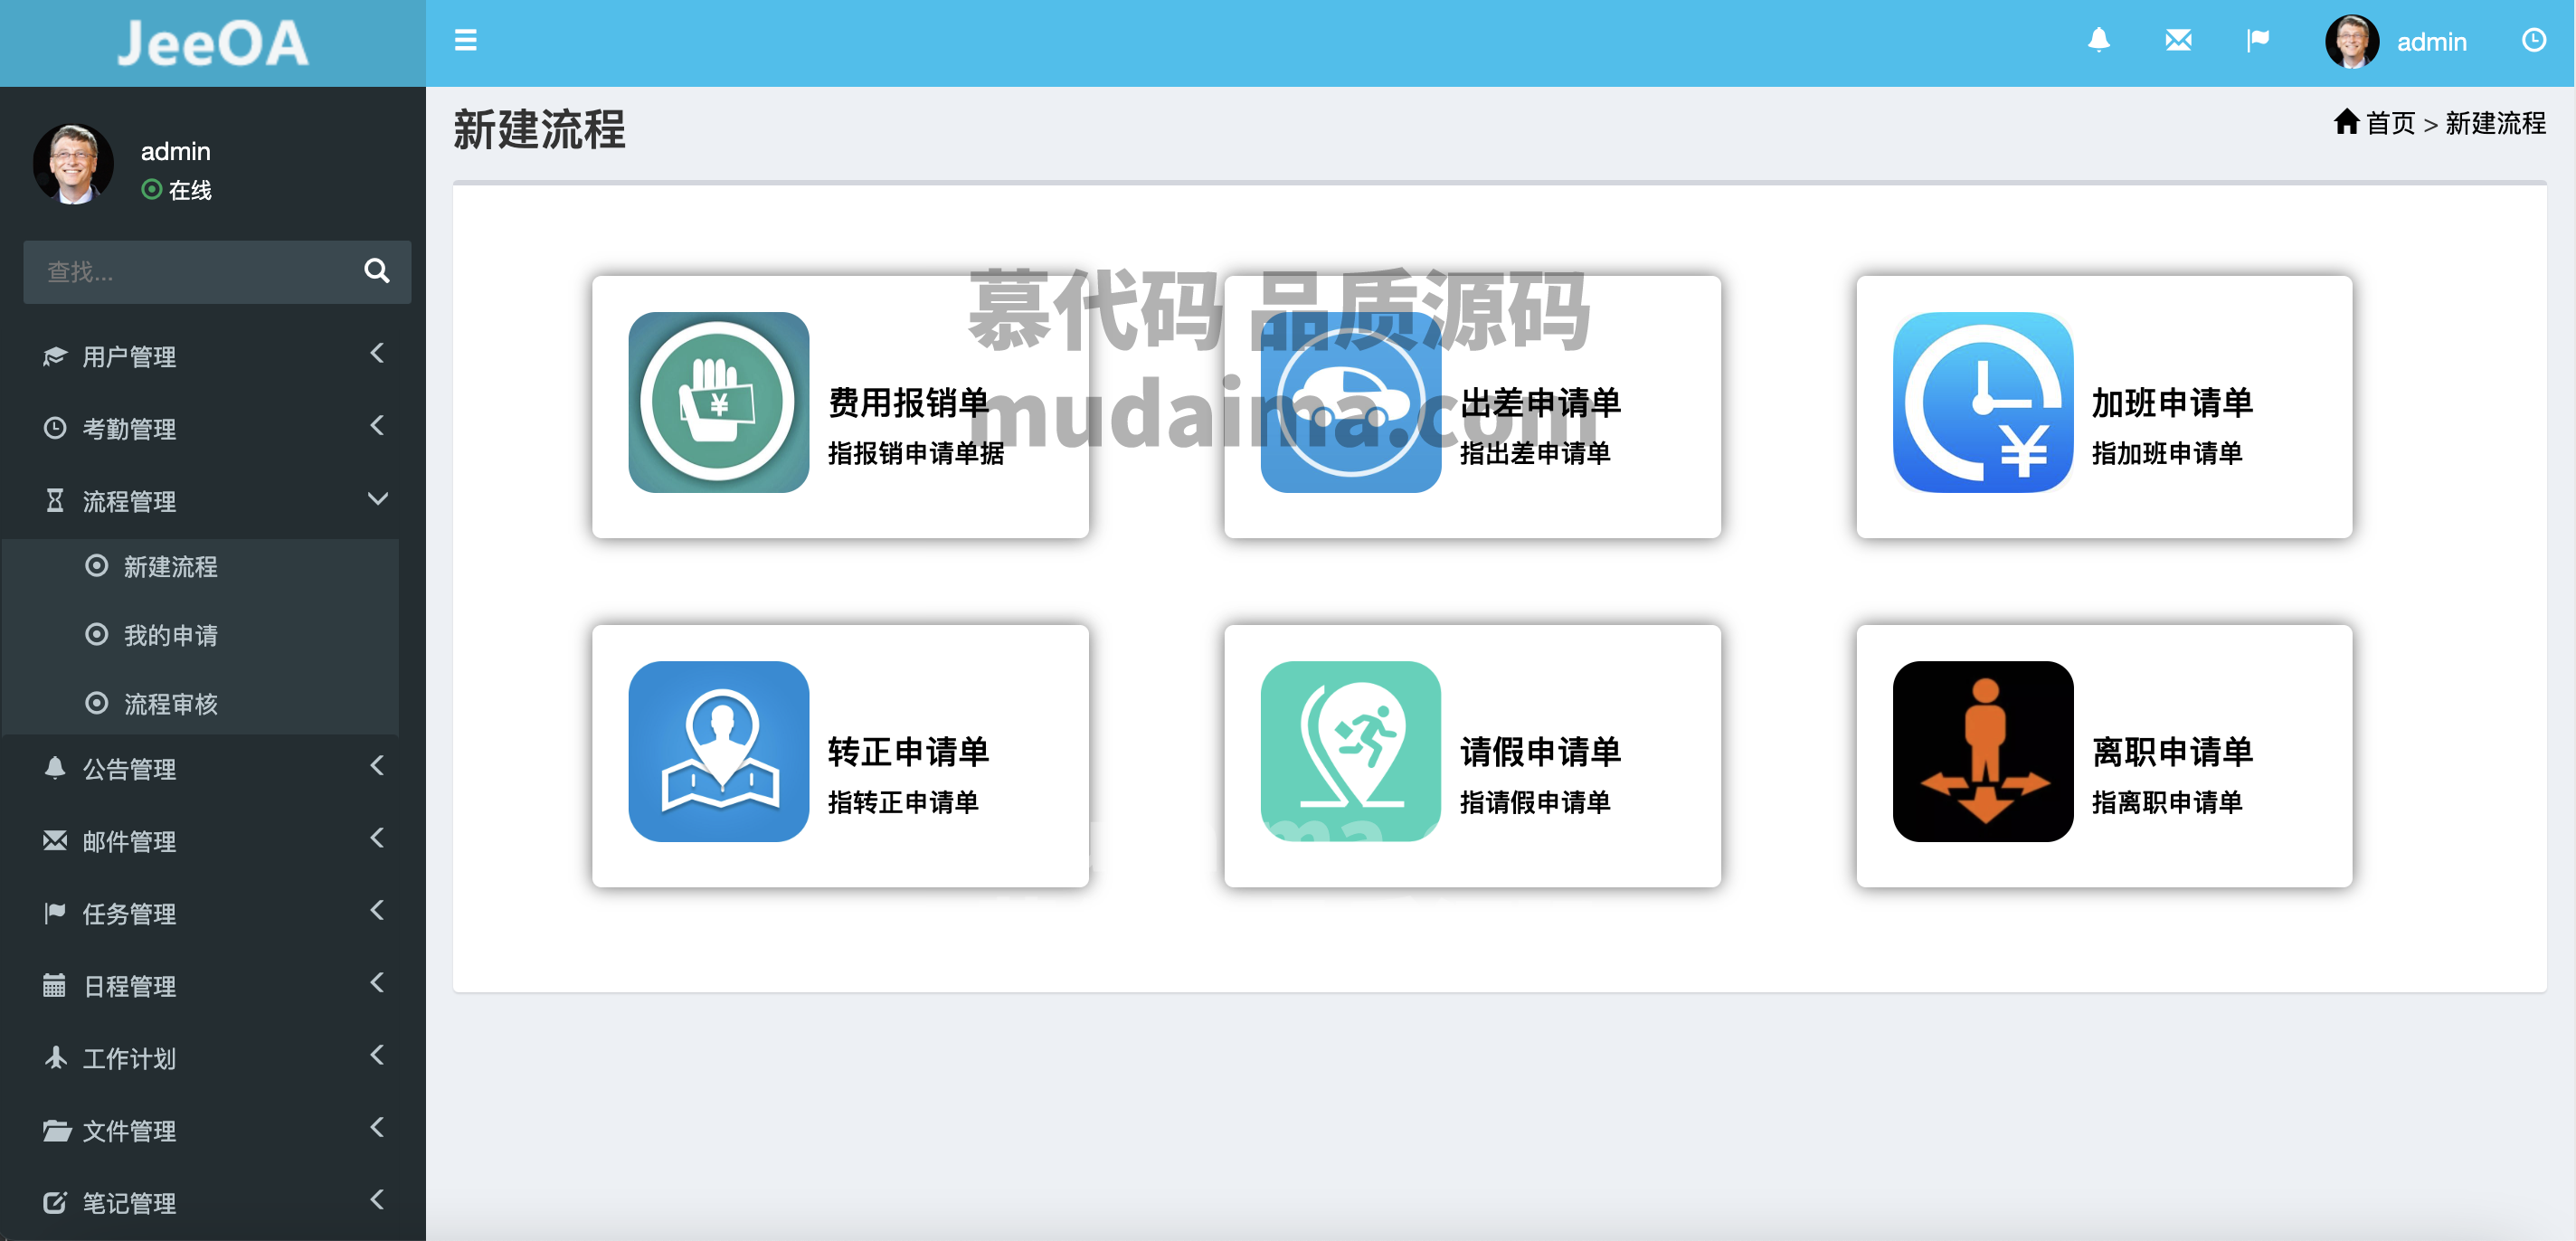Select 我的申请 submenu item
Image resolution: width=2576 pixels, height=1241 pixels.
(x=170, y=635)
